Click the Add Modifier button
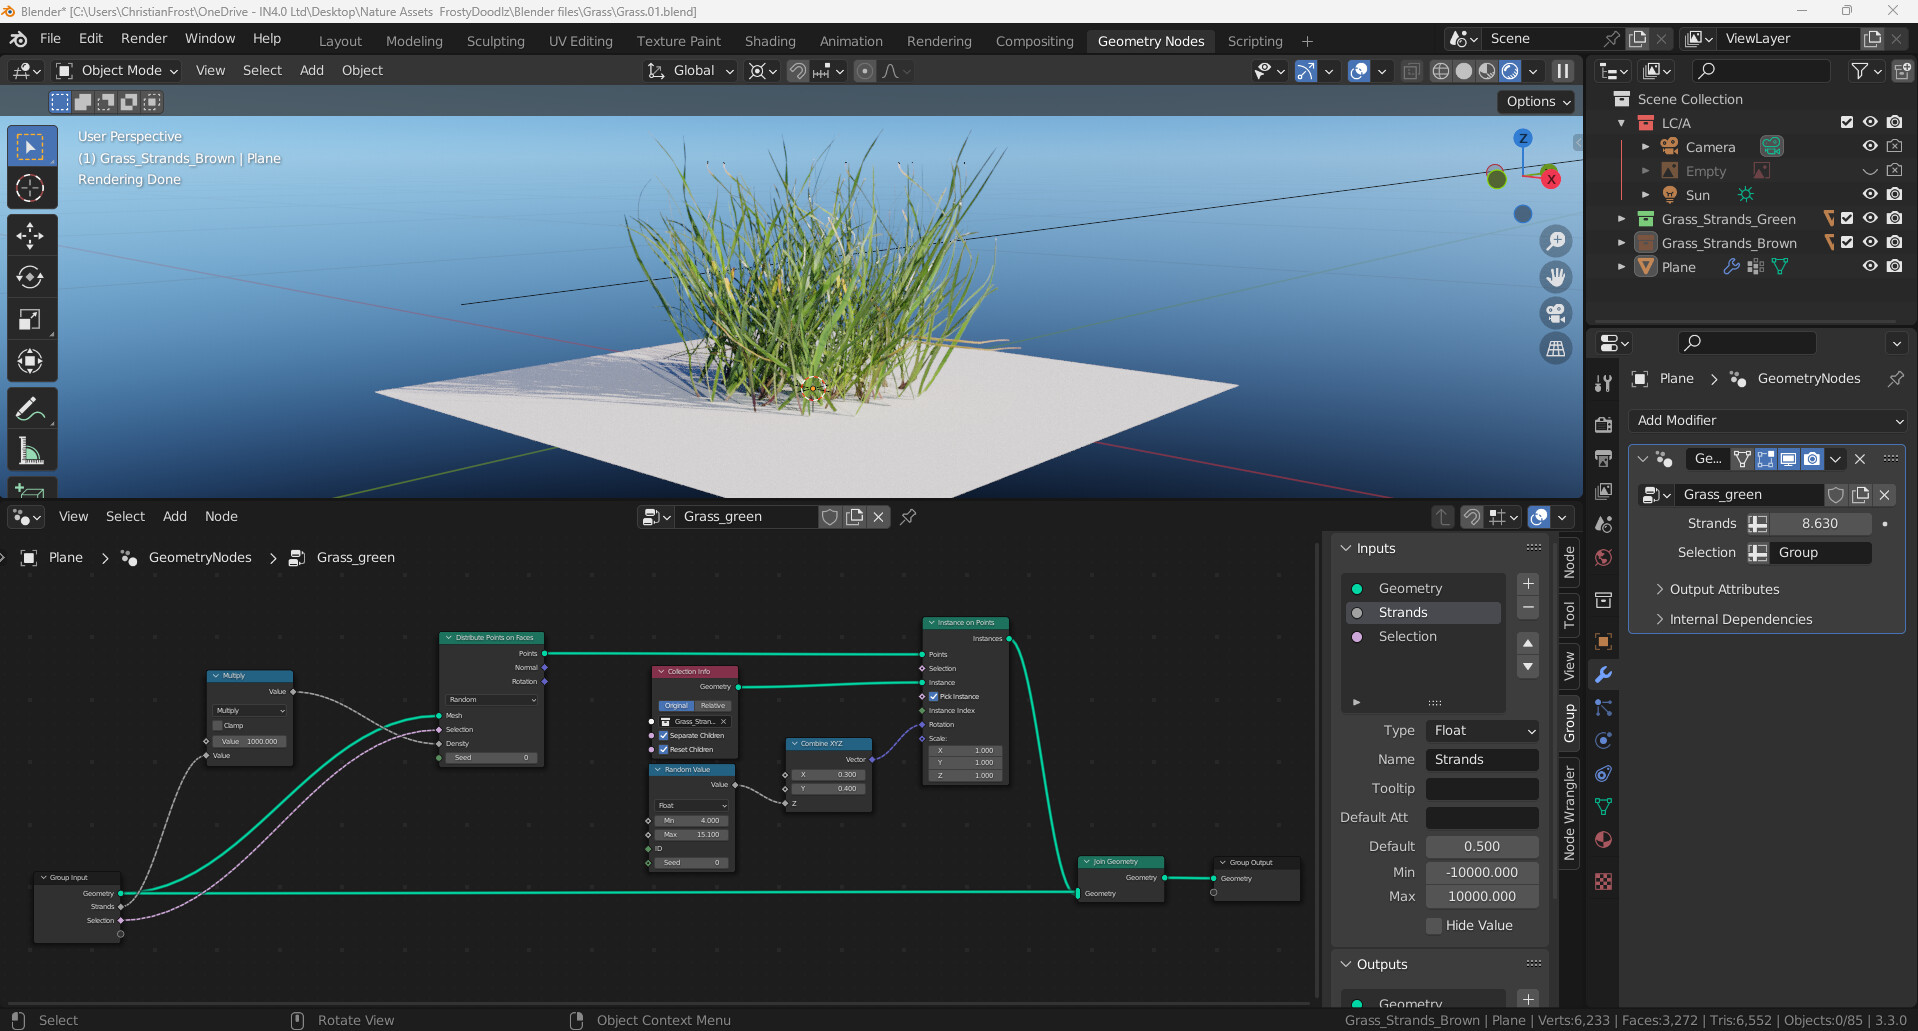 pos(1766,420)
